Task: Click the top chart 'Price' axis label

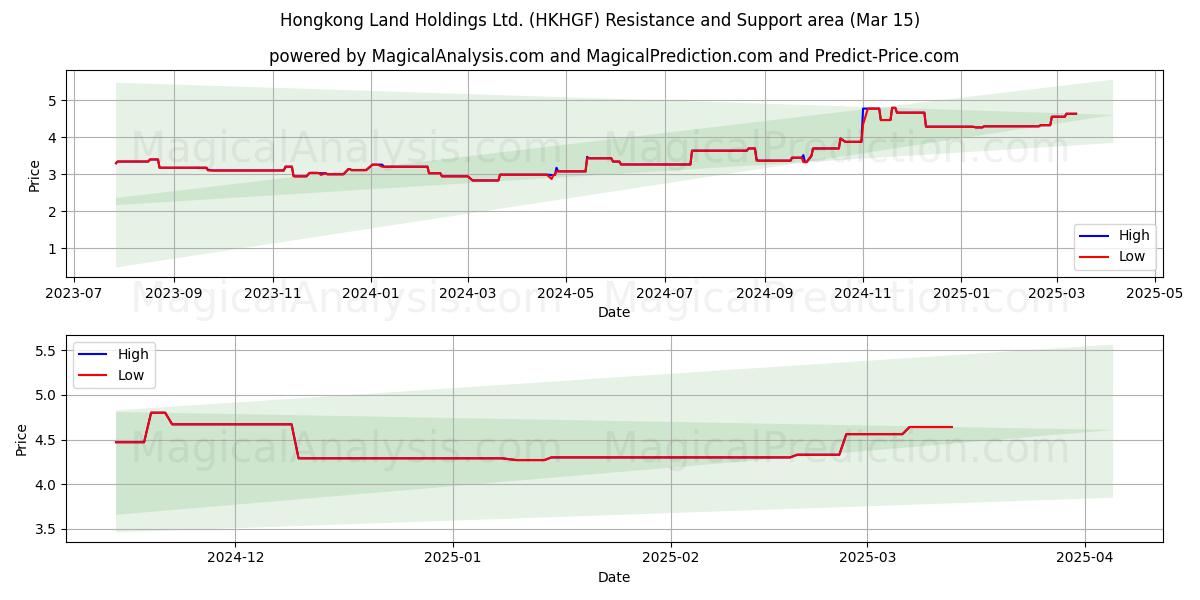Action: coord(35,175)
